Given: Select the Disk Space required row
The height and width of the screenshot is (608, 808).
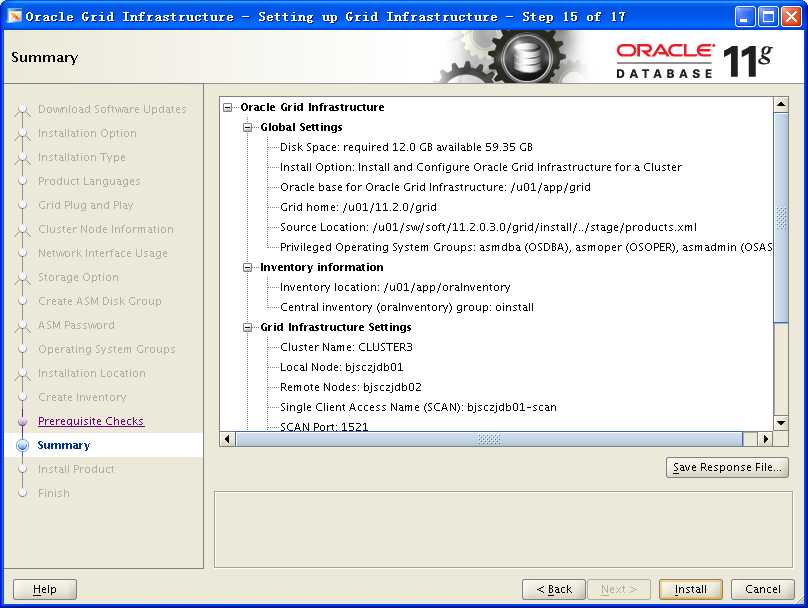Looking at the screenshot, I should pos(406,147).
